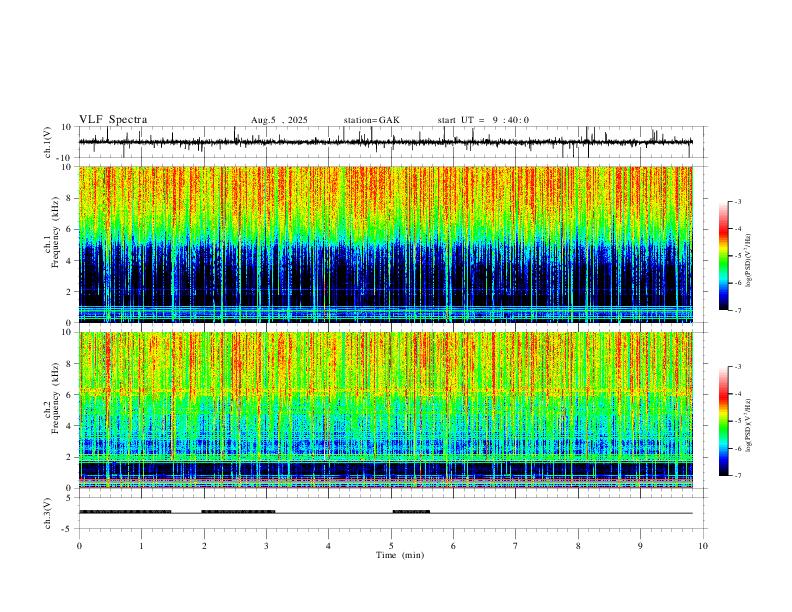The height and width of the screenshot is (612, 792).
Task: Click the ch.3 black bar between 2 and 3 min
Action: (238, 512)
